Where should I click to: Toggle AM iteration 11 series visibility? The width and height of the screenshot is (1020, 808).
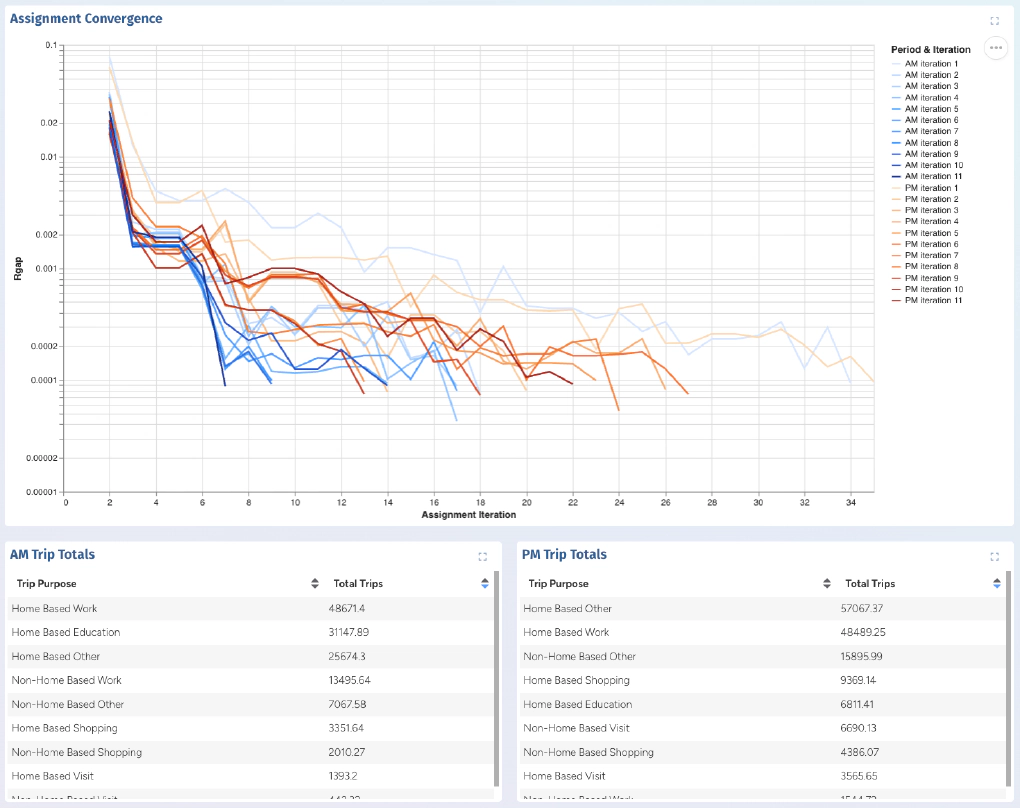(x=932, y=177)
